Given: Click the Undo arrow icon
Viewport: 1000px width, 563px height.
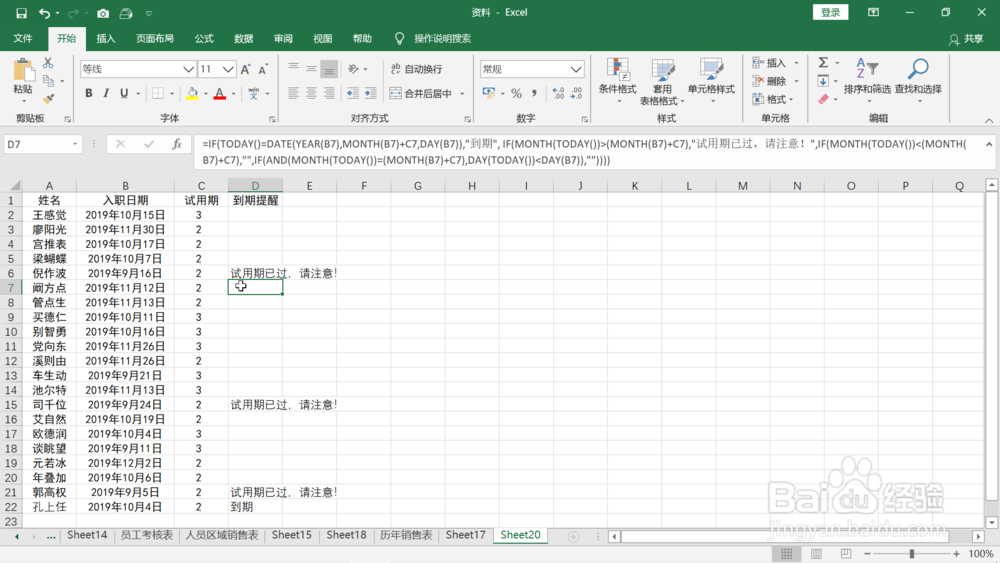Looking at the screenshot, I should pyautogui.click(x=44, y=13).
